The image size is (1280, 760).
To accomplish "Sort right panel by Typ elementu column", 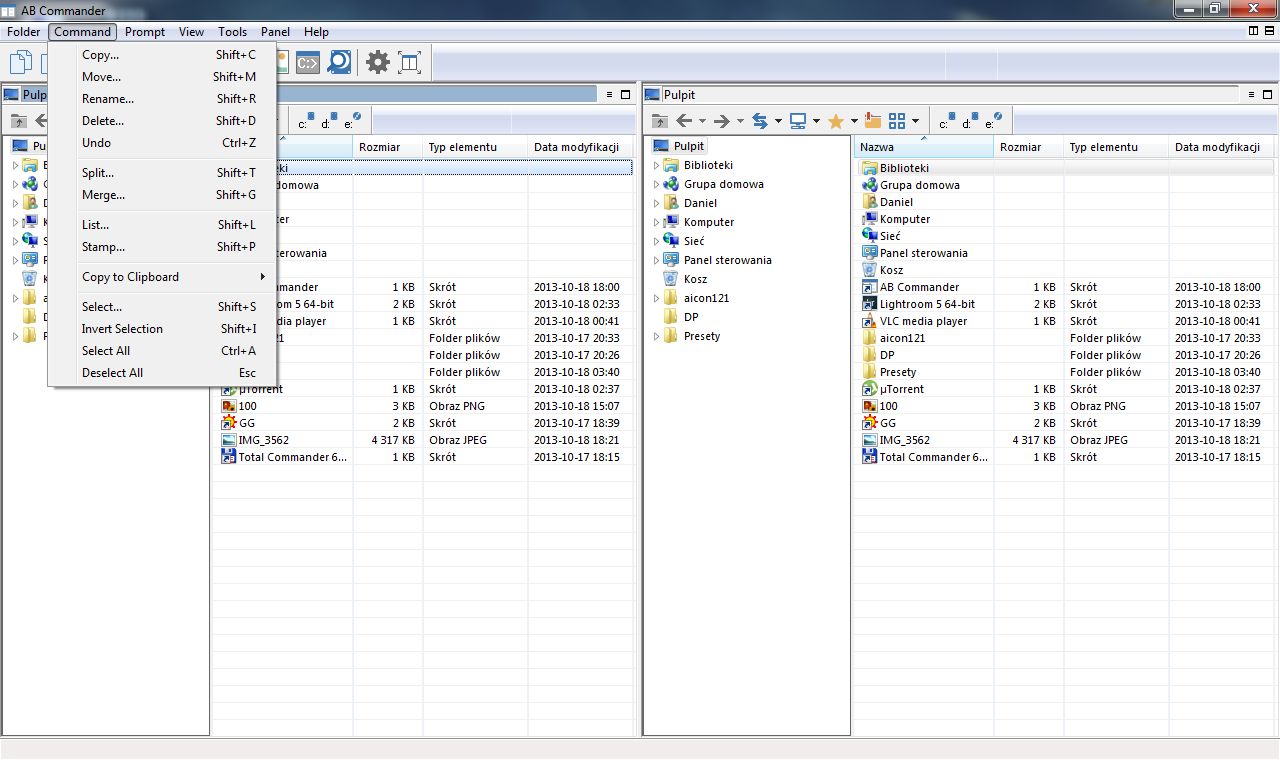I will 1116,147.
